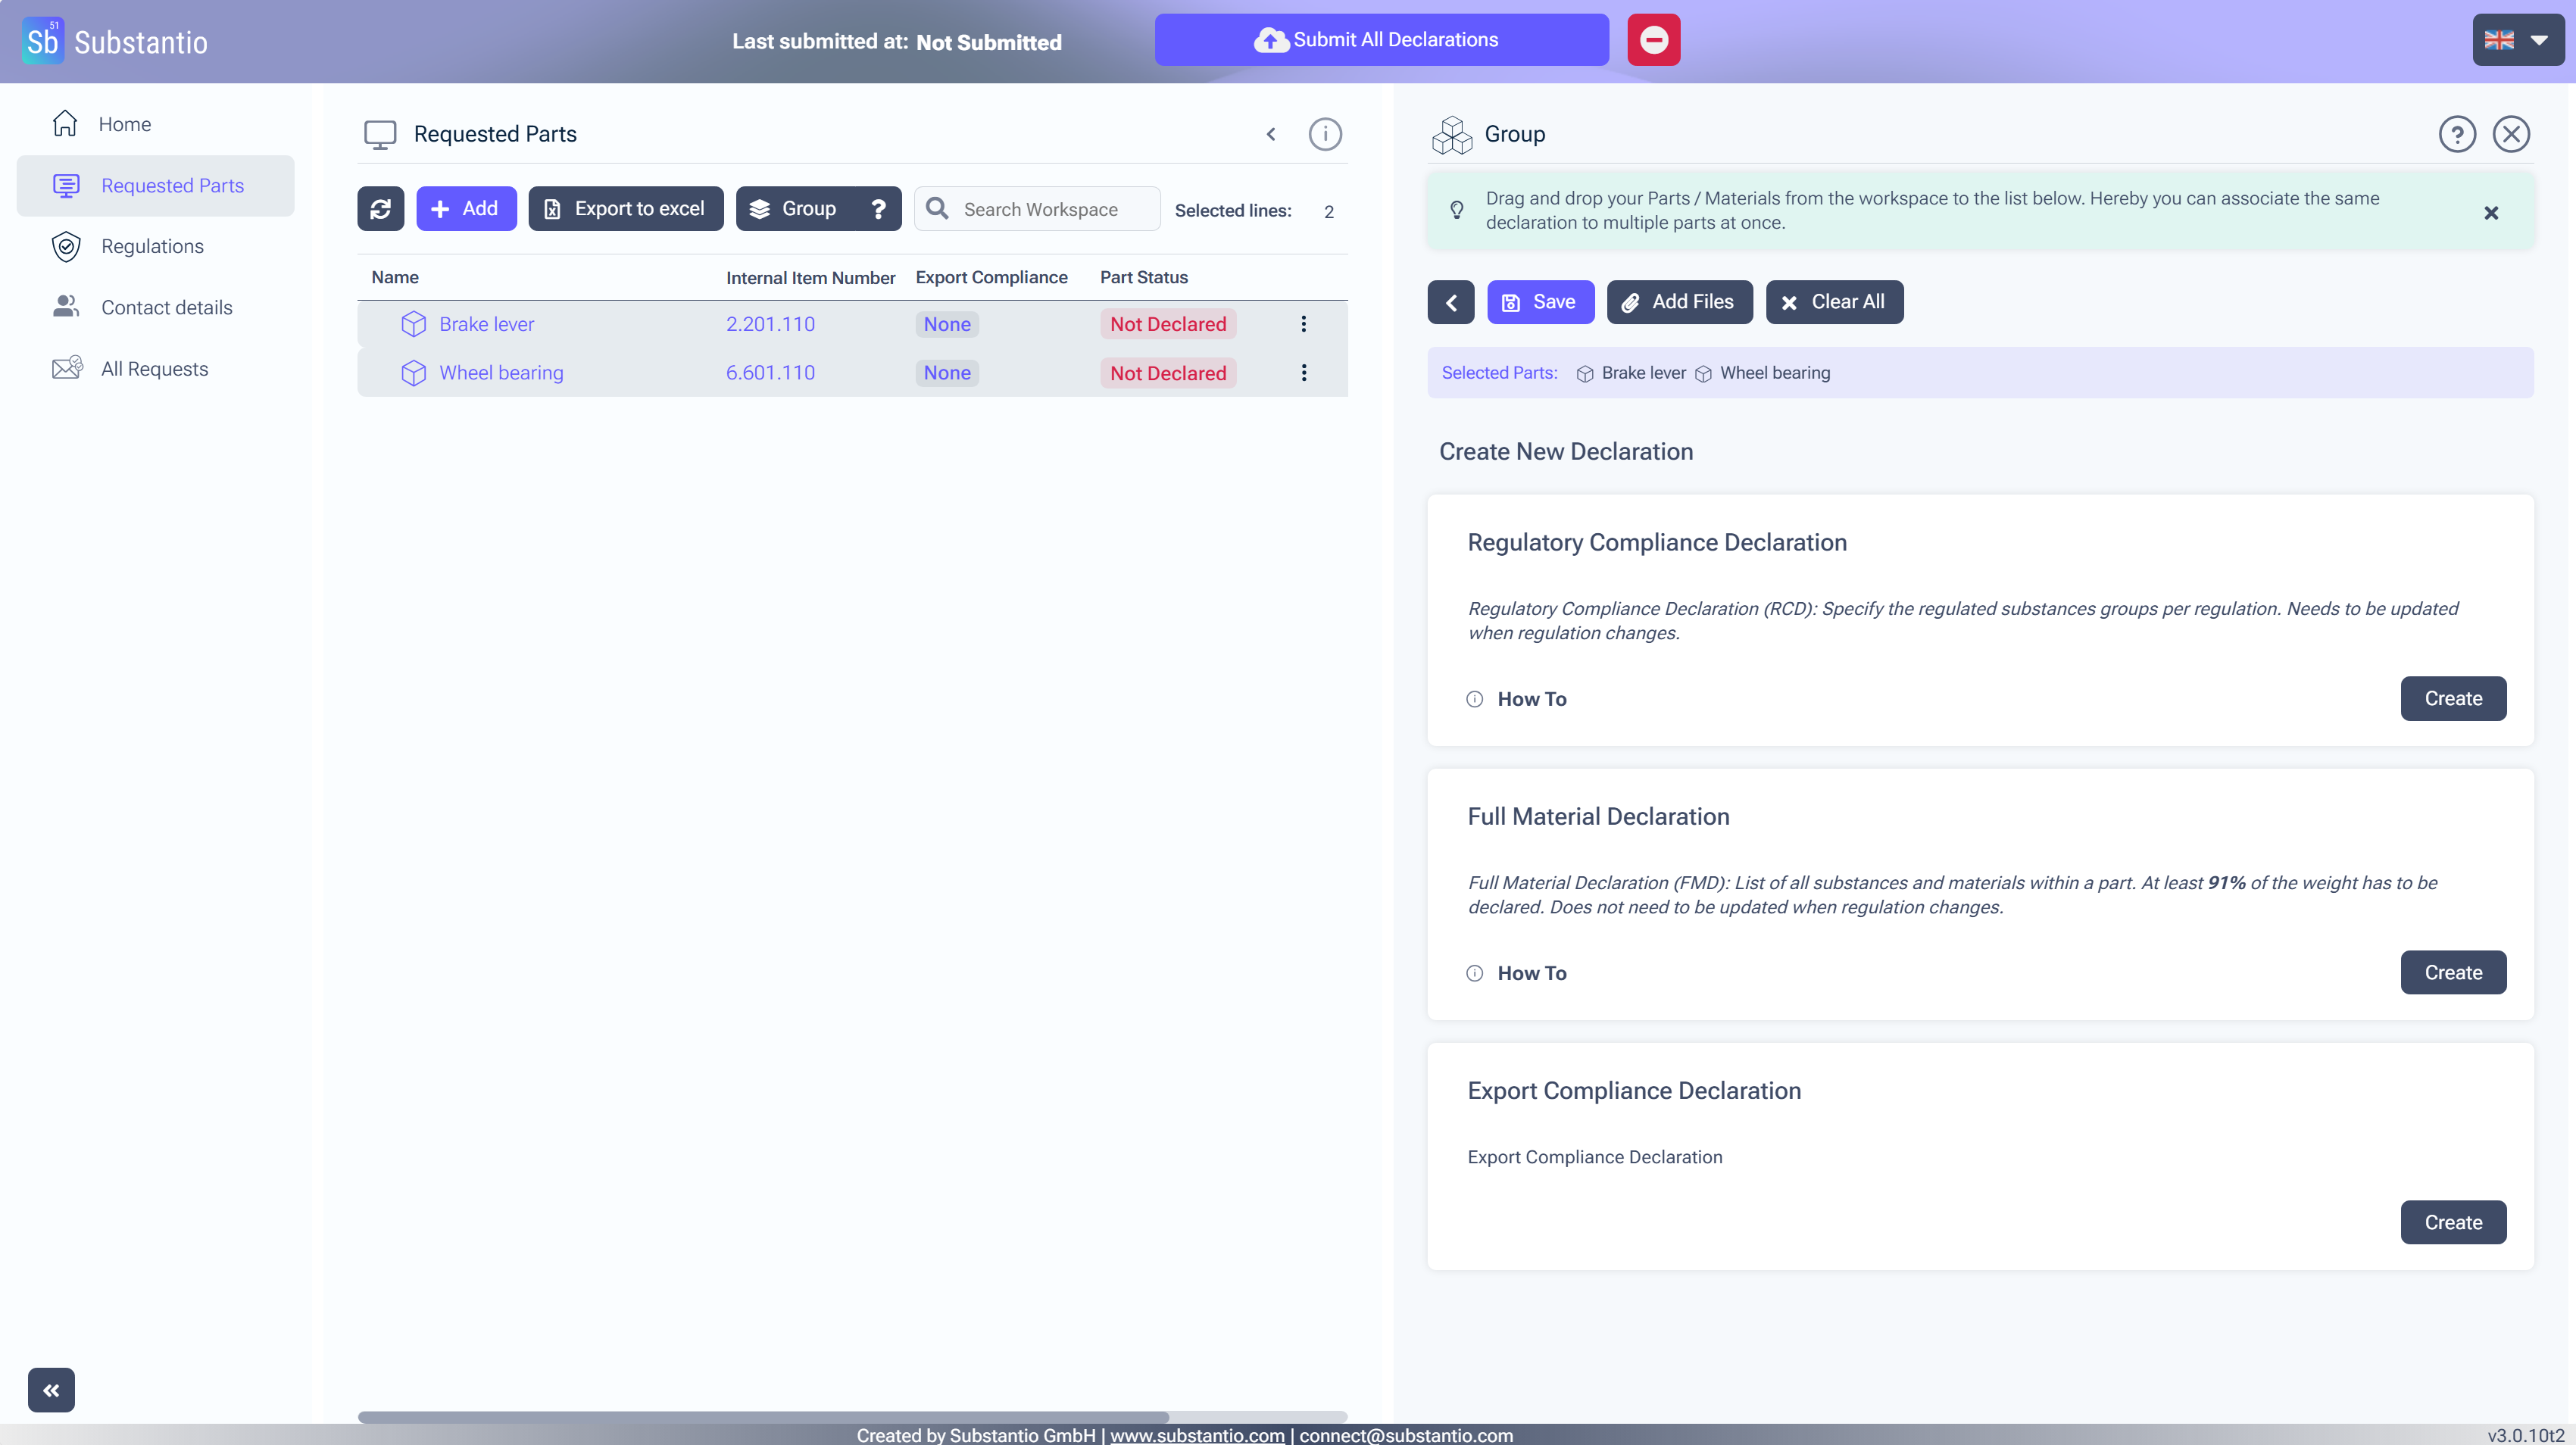This screenshot has width=2576, height=1445.
Task: Dismiss the drag and drop hint banner
Action: 2490,212
